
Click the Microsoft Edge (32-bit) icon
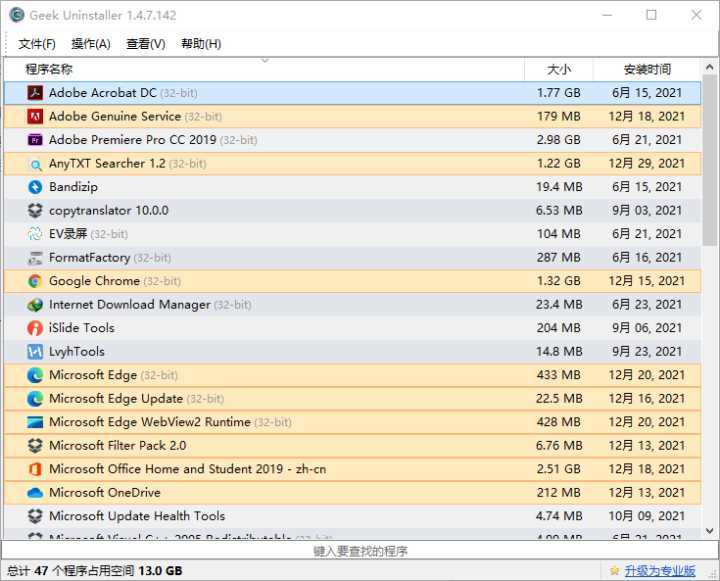35,375
